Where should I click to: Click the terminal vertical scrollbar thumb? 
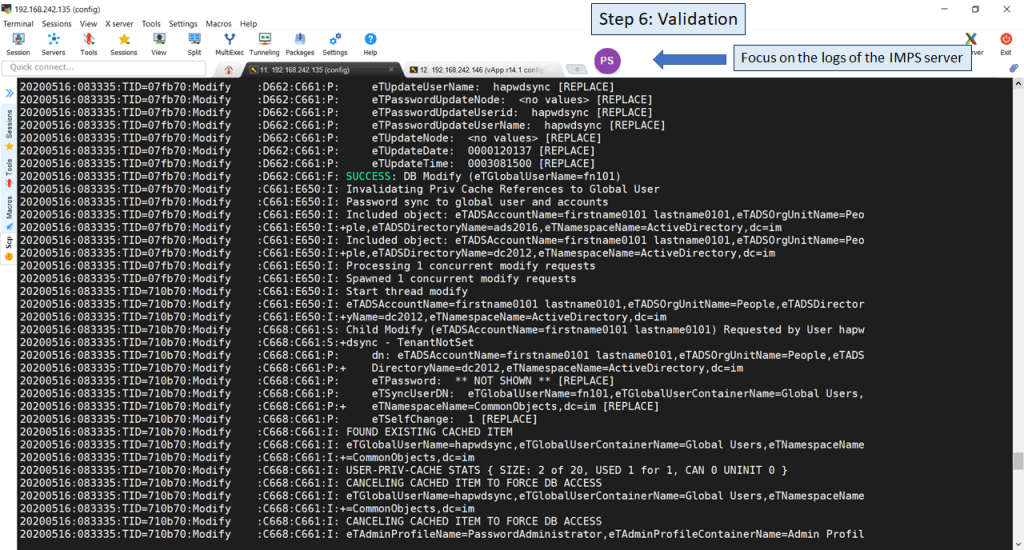coord(1018,461)
